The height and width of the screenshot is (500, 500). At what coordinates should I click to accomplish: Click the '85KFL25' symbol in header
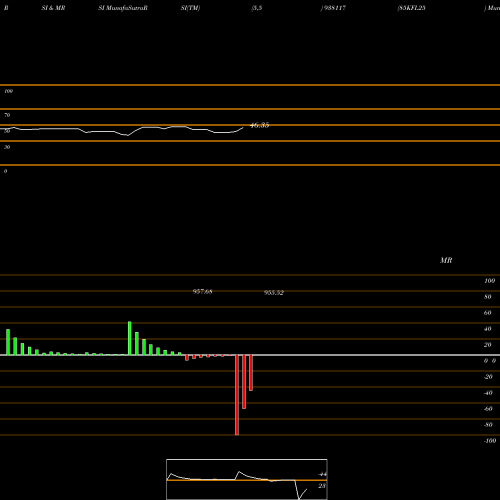click(412, 8)
